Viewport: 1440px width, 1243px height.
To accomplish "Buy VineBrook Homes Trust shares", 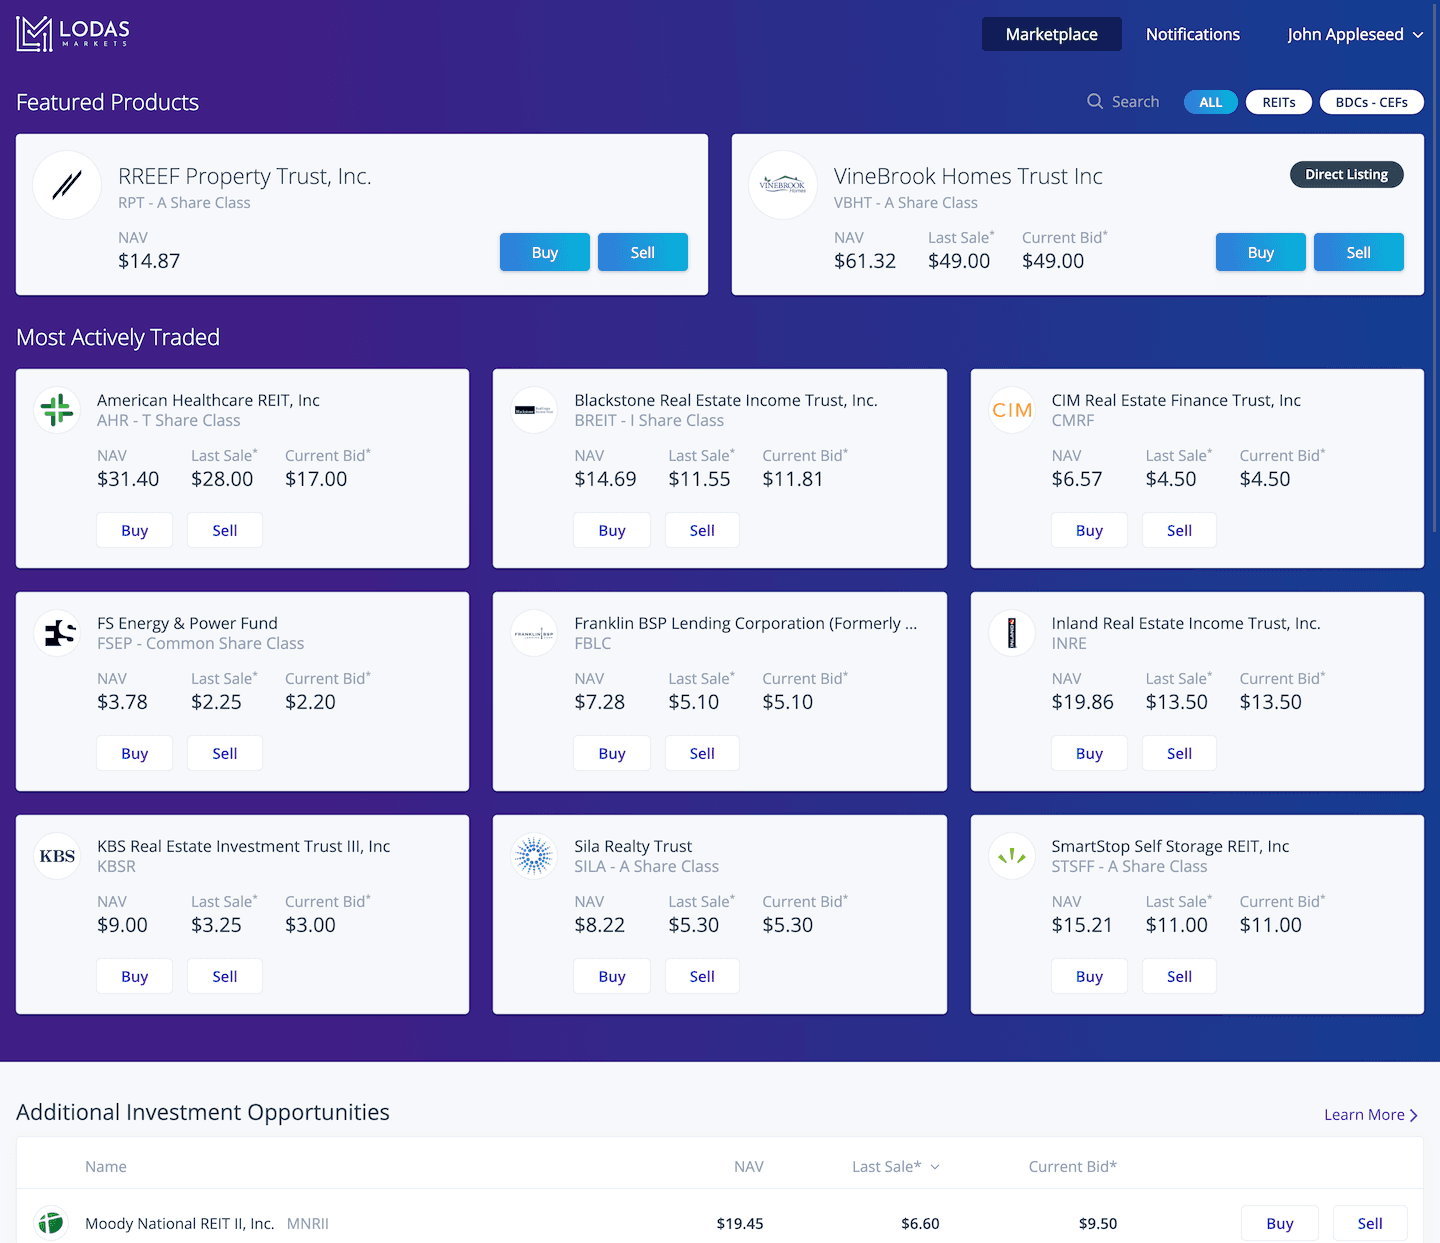I will point(1261,252).
